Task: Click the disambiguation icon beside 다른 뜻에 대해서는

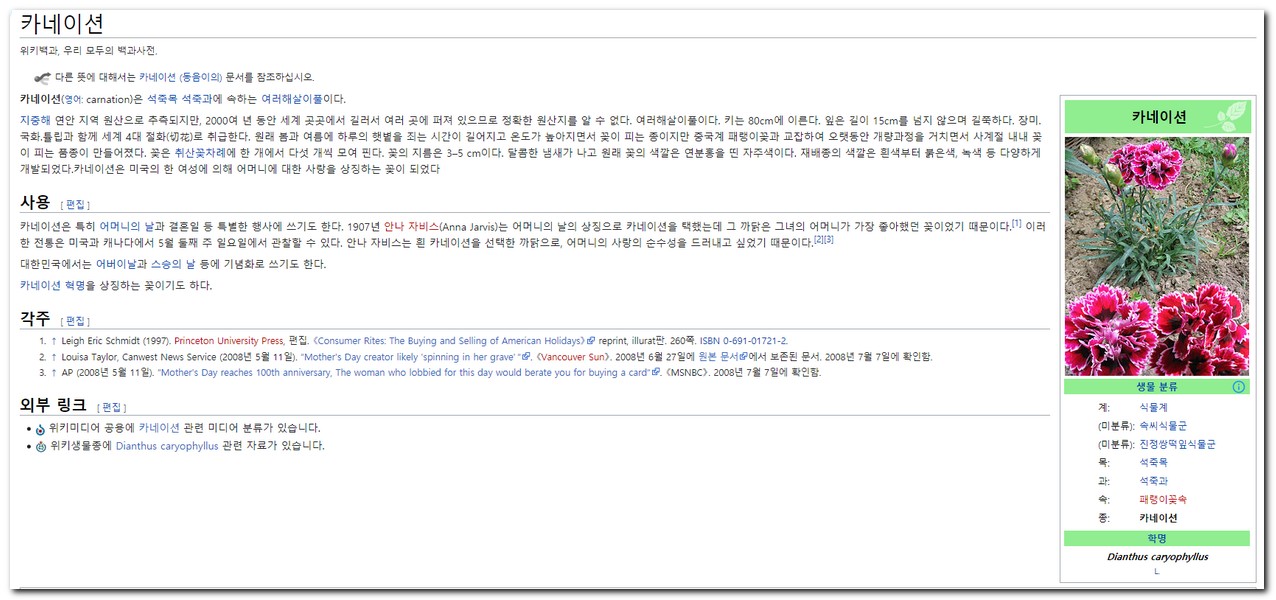Action: coord(42,77)
